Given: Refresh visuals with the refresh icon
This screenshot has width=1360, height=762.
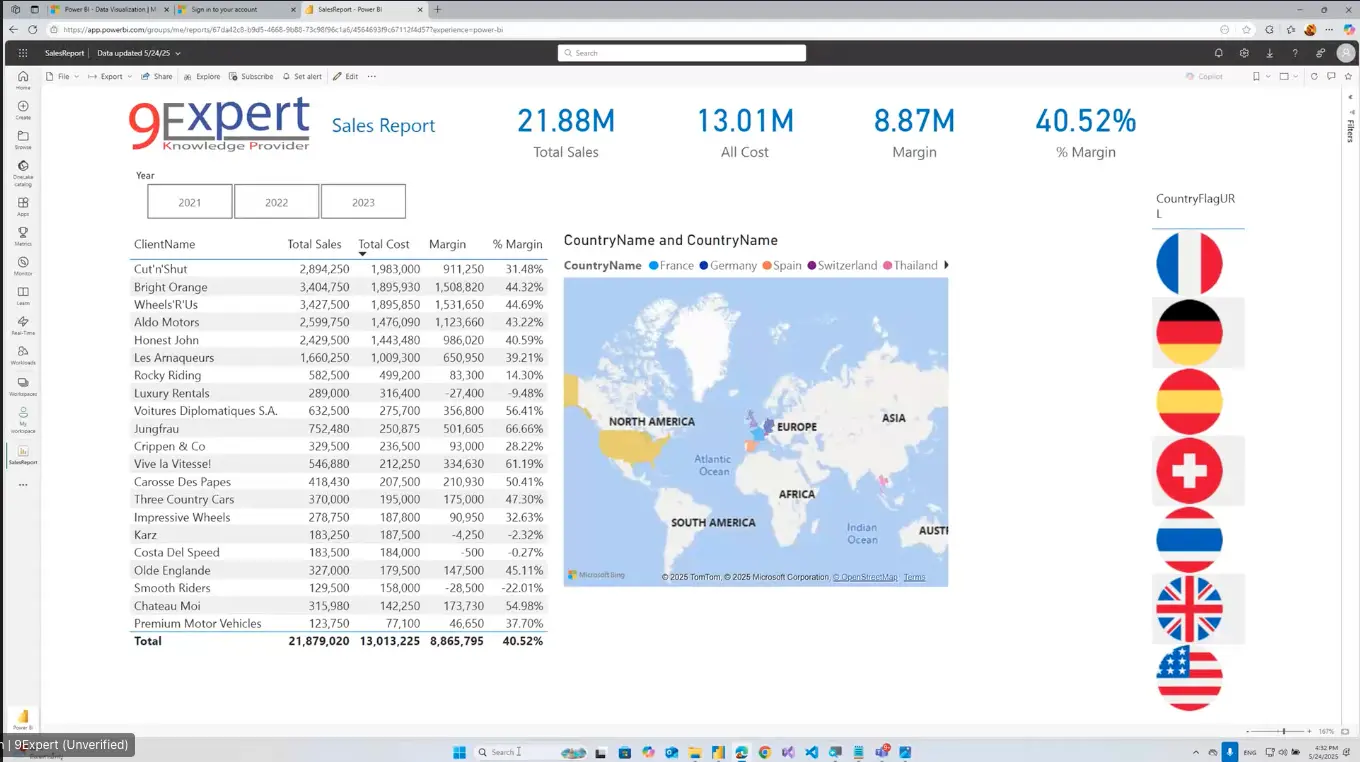Looking at the screenshot, I should [1314, 76].
